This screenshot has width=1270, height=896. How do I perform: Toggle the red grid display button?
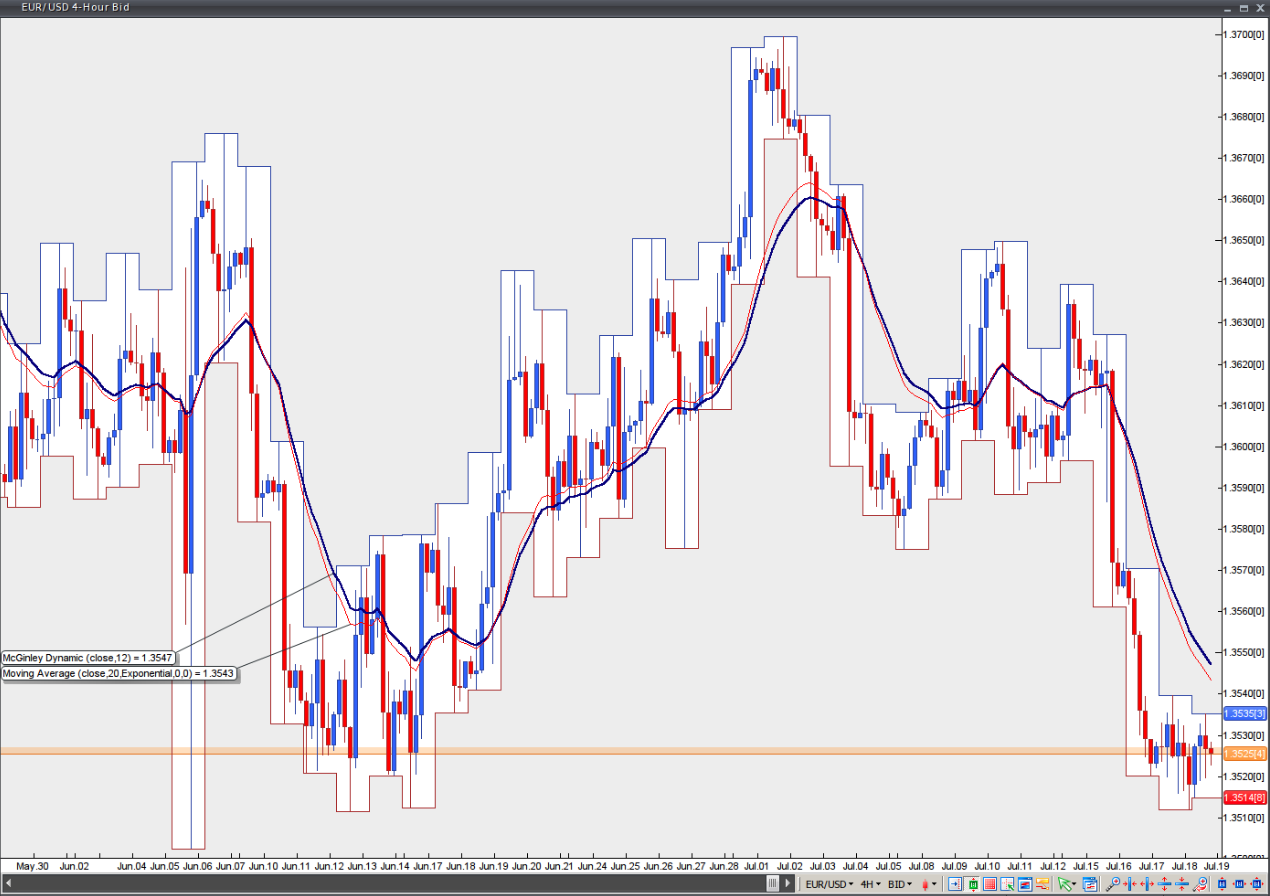pyautogui.click(x=990, y=884)
